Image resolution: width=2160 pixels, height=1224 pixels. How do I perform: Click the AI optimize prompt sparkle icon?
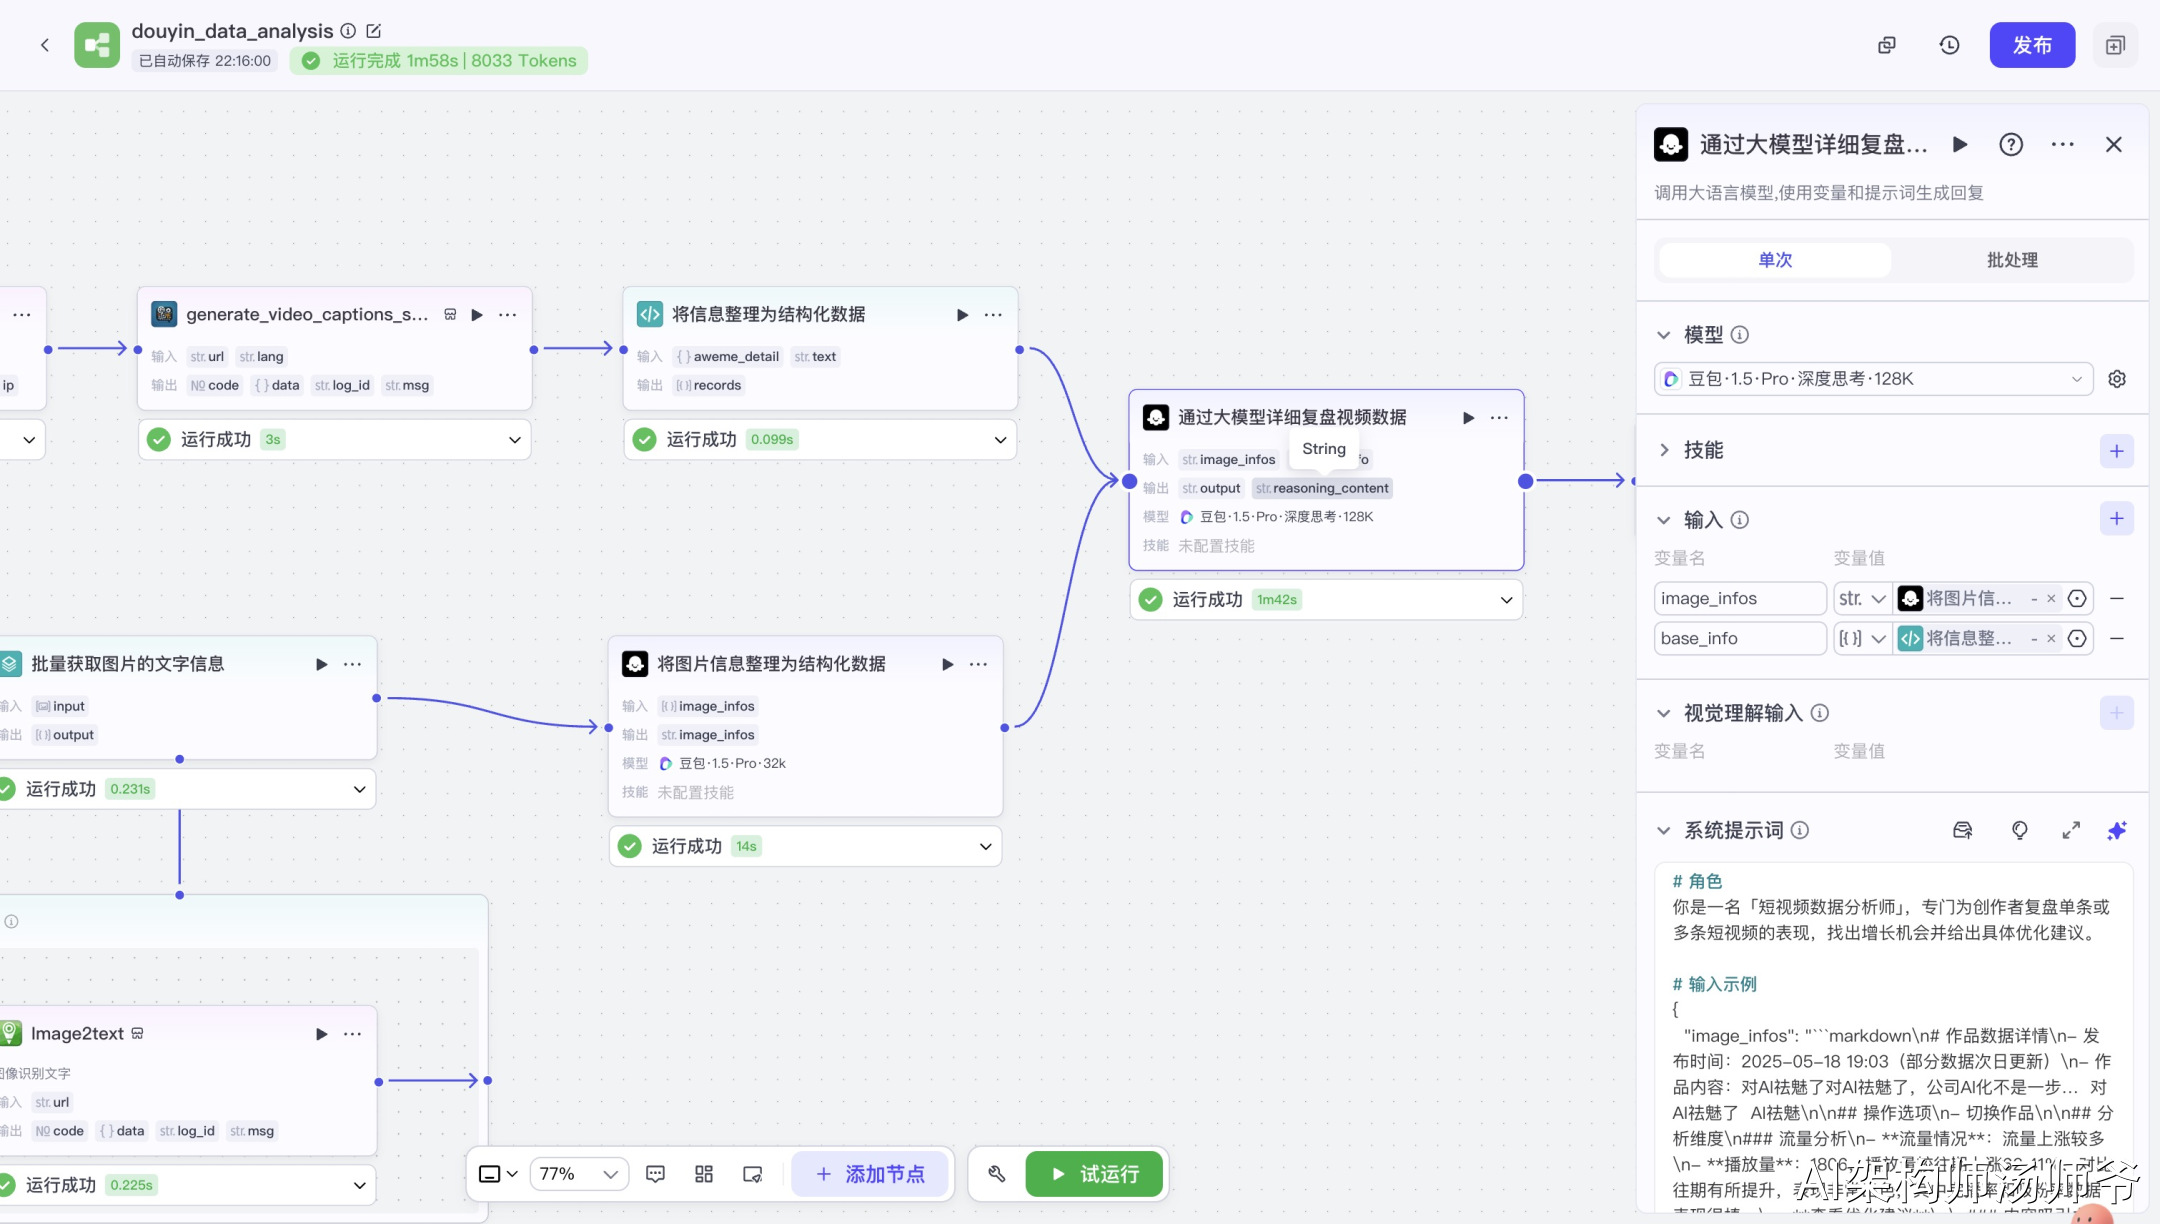(2117, 830)
